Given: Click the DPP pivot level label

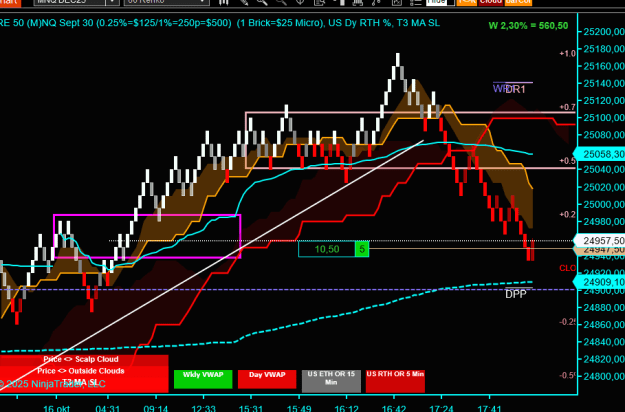Looking at the screenshot, I should pos(516,294).
